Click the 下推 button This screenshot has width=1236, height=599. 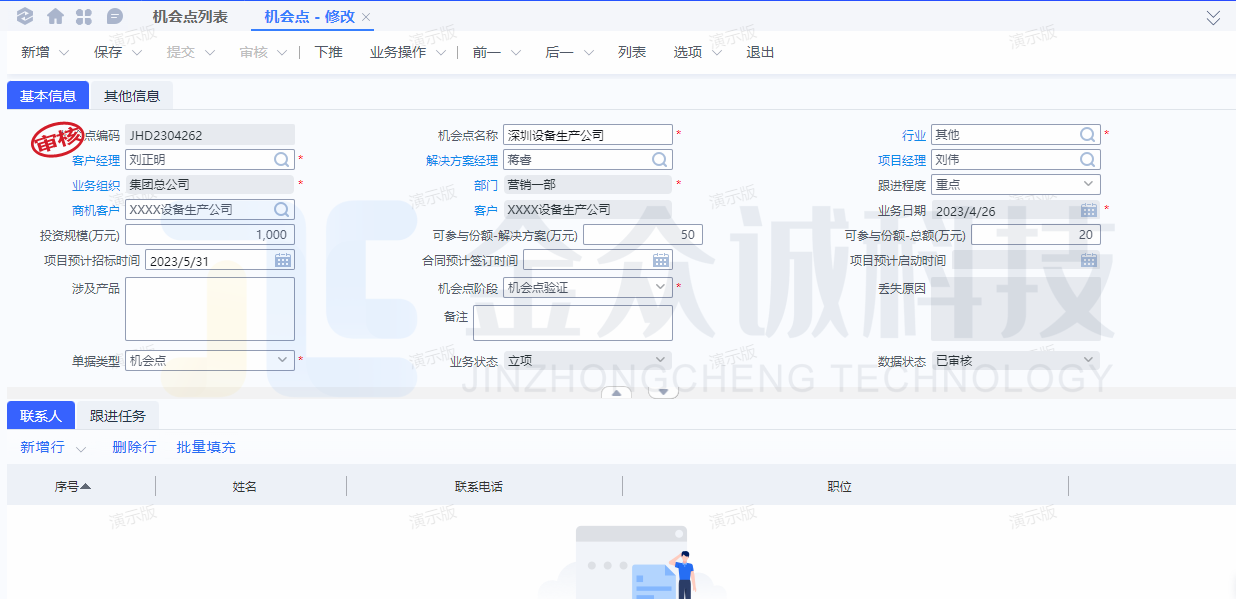coord(328,52)
